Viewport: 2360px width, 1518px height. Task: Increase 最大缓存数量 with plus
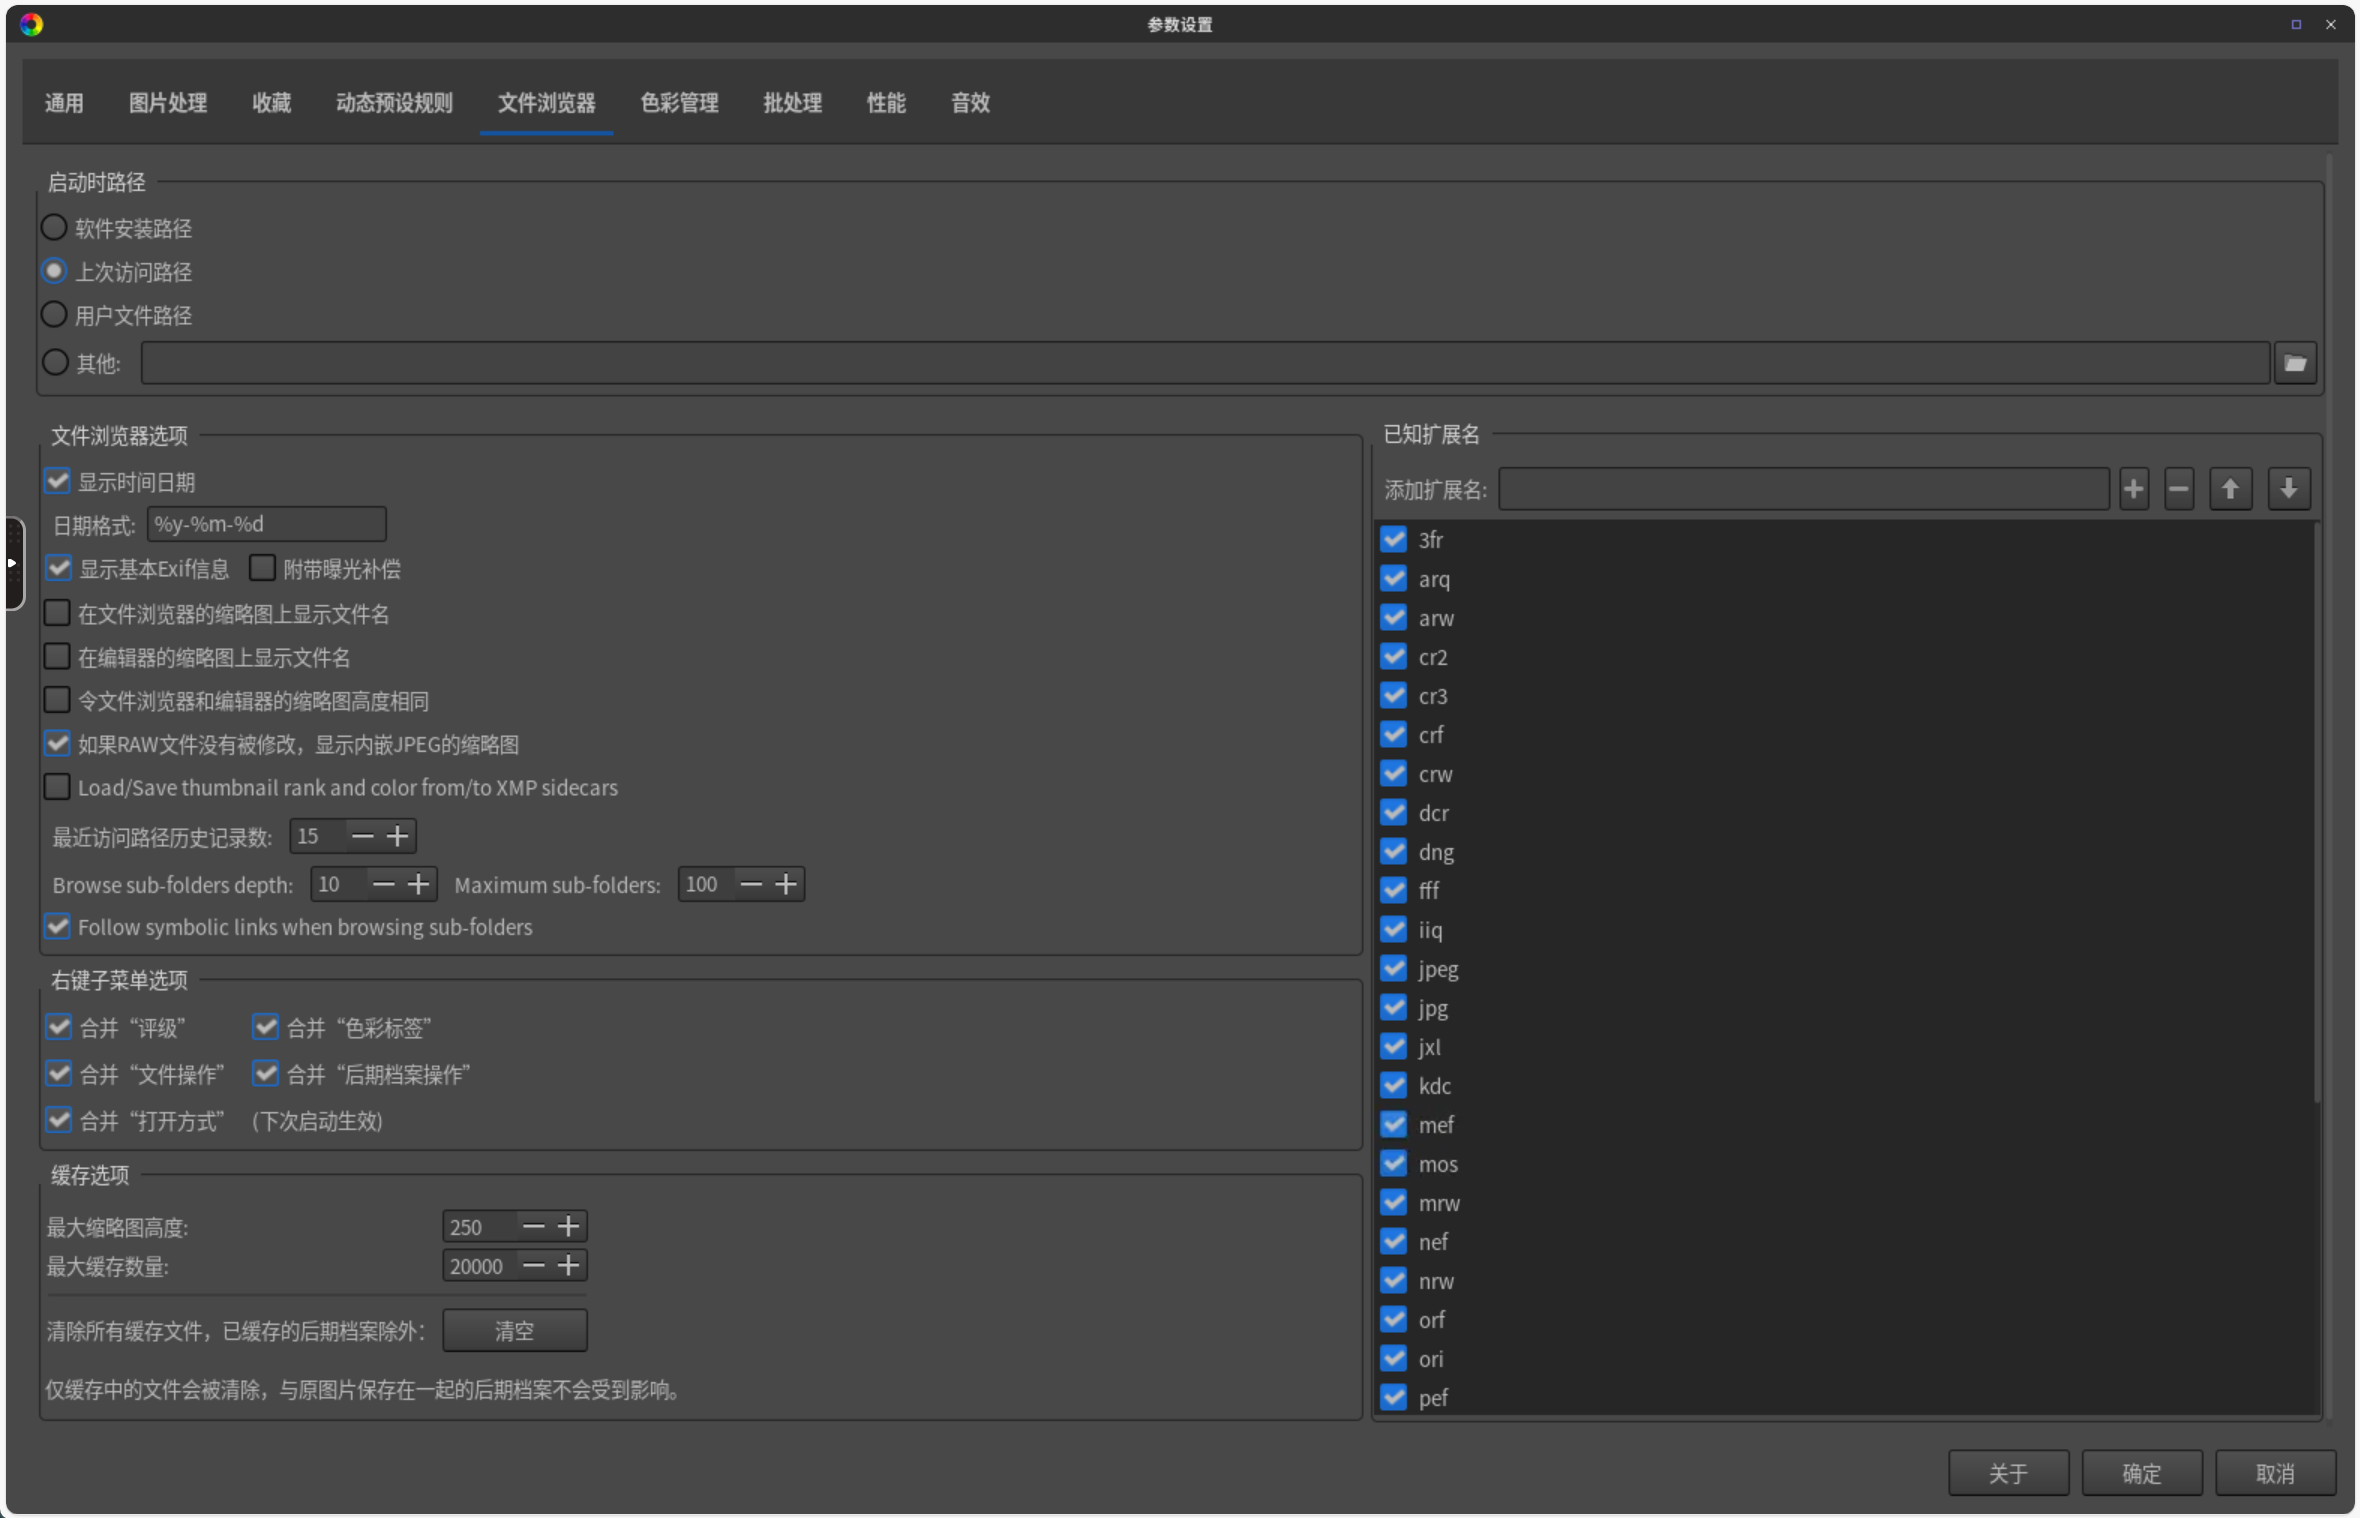tap(569, 1265)
